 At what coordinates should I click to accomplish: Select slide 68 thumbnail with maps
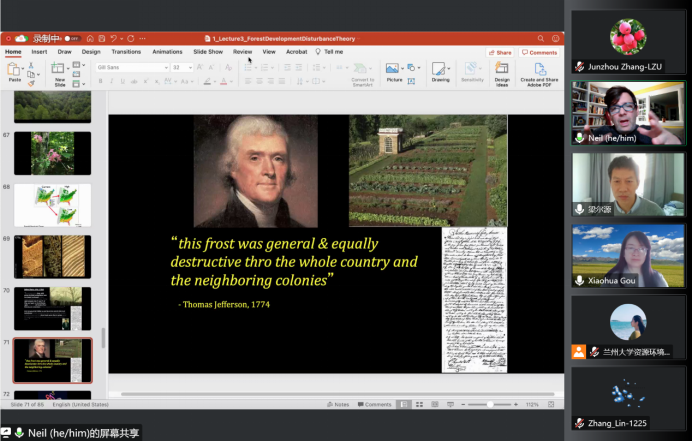52,205
